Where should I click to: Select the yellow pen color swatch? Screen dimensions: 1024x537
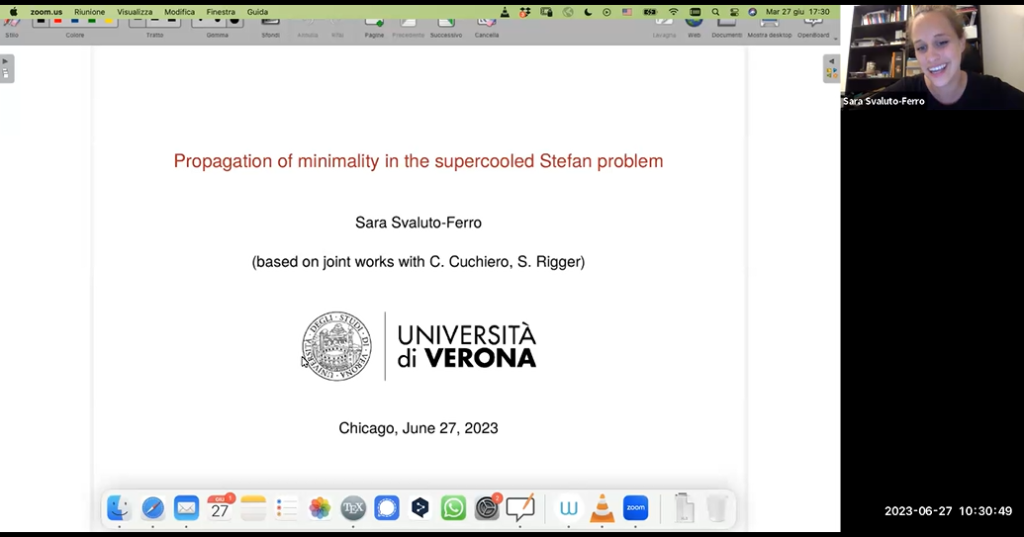109,21
